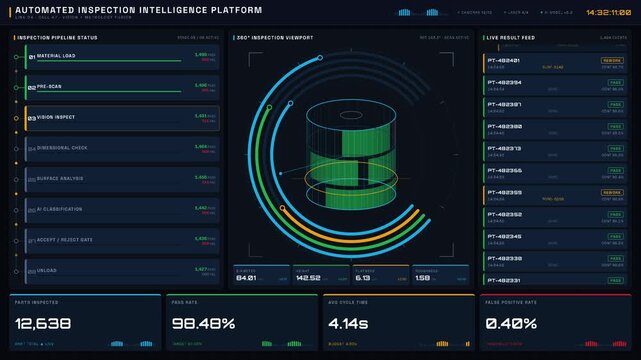
Task: Click the Live Result Feed panel title
Action: (511, 38)
